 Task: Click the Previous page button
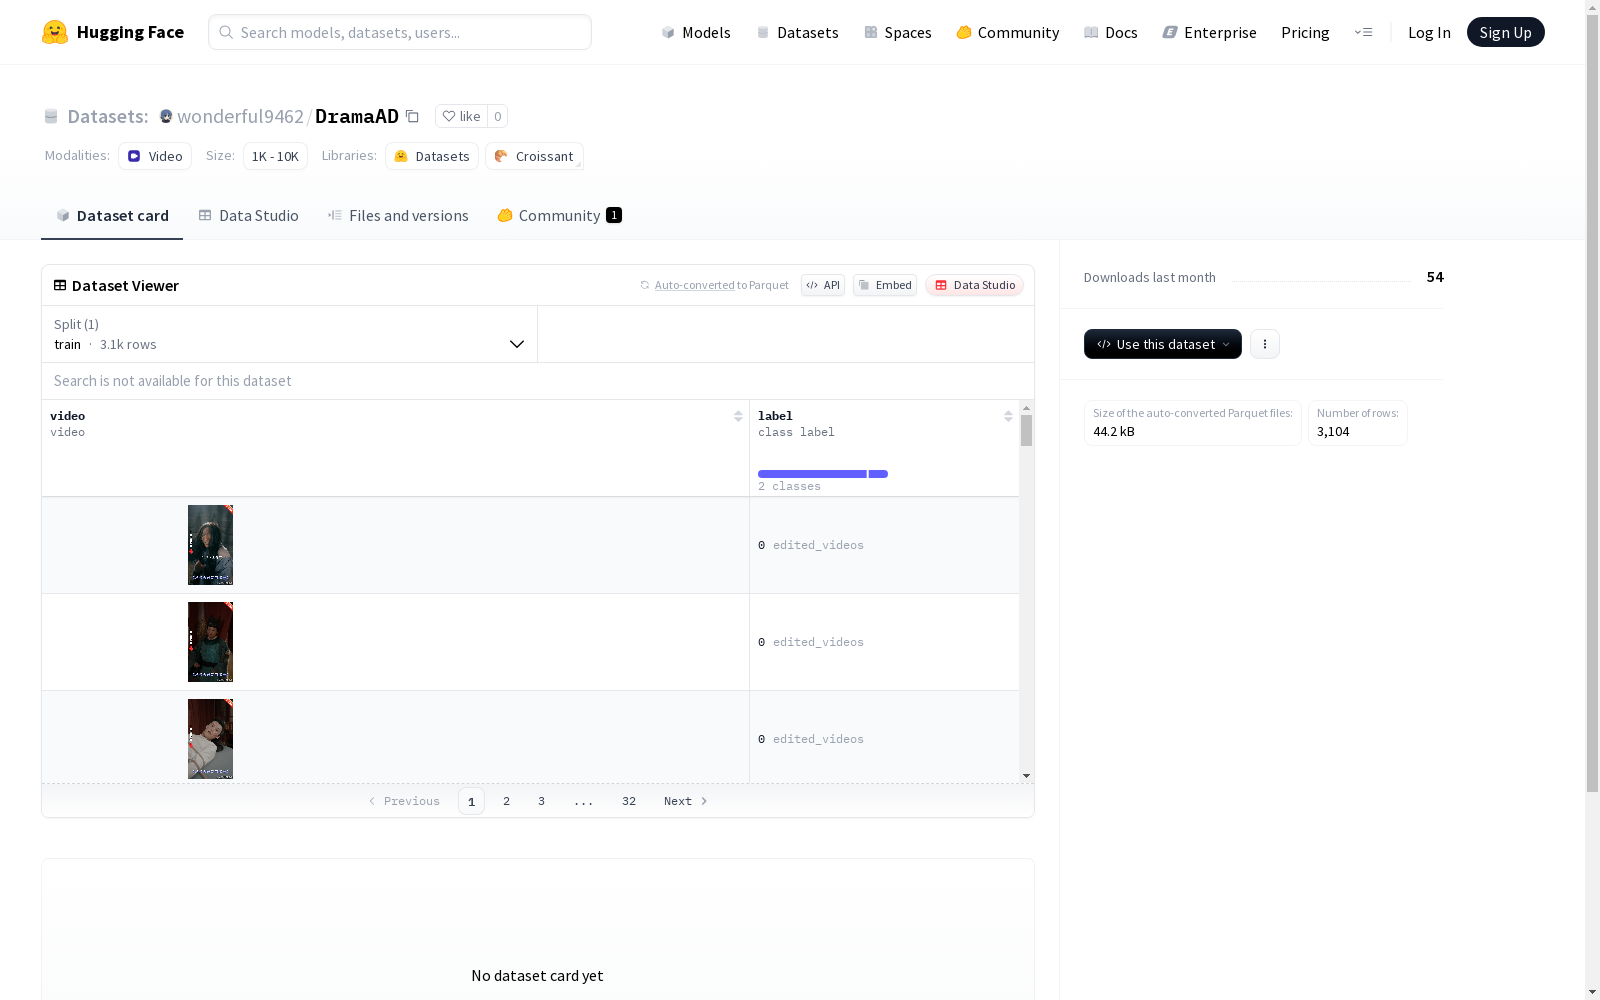point(404,801)
